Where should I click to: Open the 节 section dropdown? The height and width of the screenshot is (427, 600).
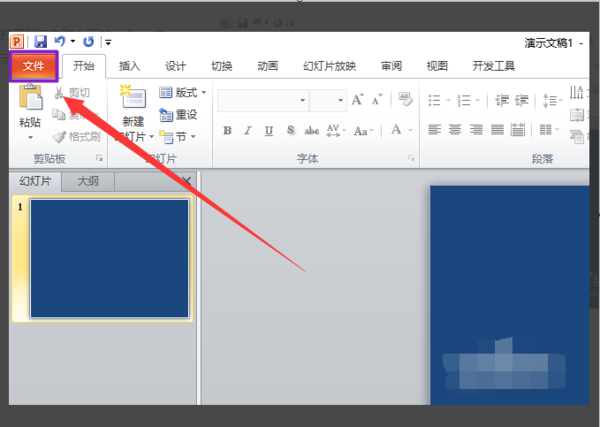(177, 137)
